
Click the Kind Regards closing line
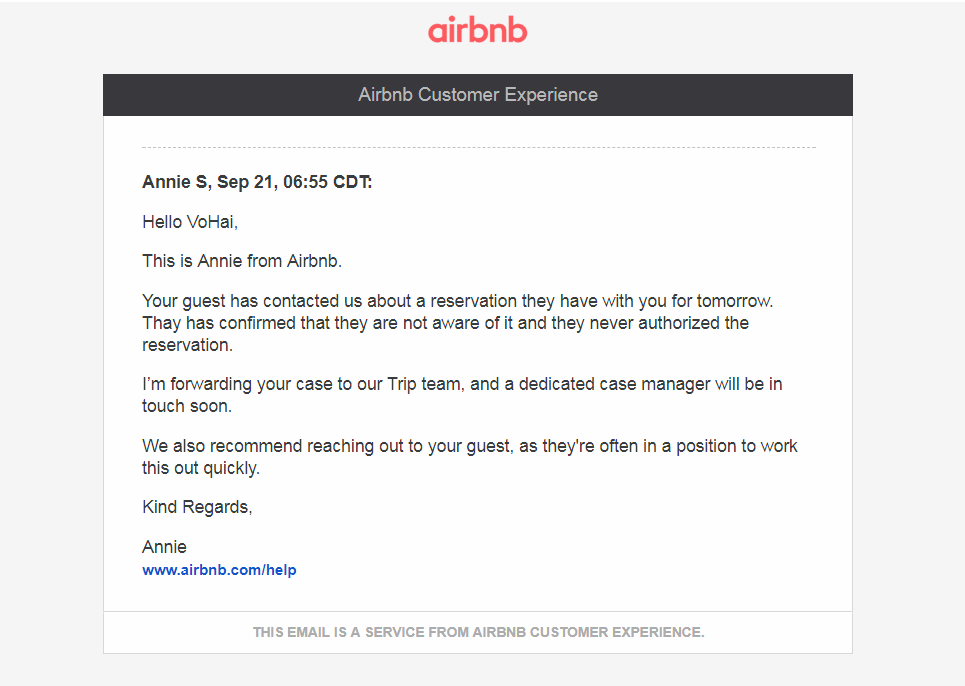pyautogui.click(x=197, y=507)
